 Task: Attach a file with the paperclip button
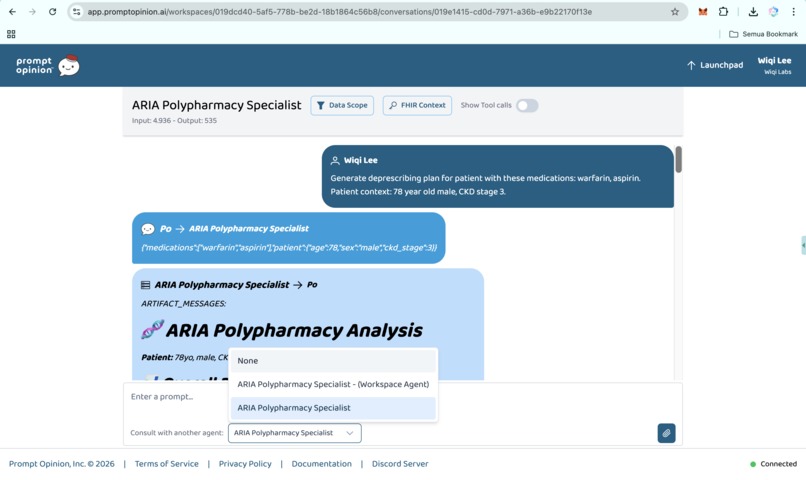tap(666, 433)
